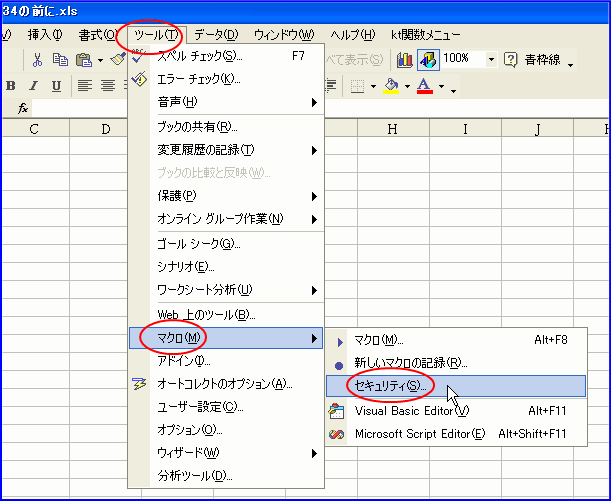Screen dimensions: 611x501
Task: Select オプション menu item
Action: tap(226, 430)
